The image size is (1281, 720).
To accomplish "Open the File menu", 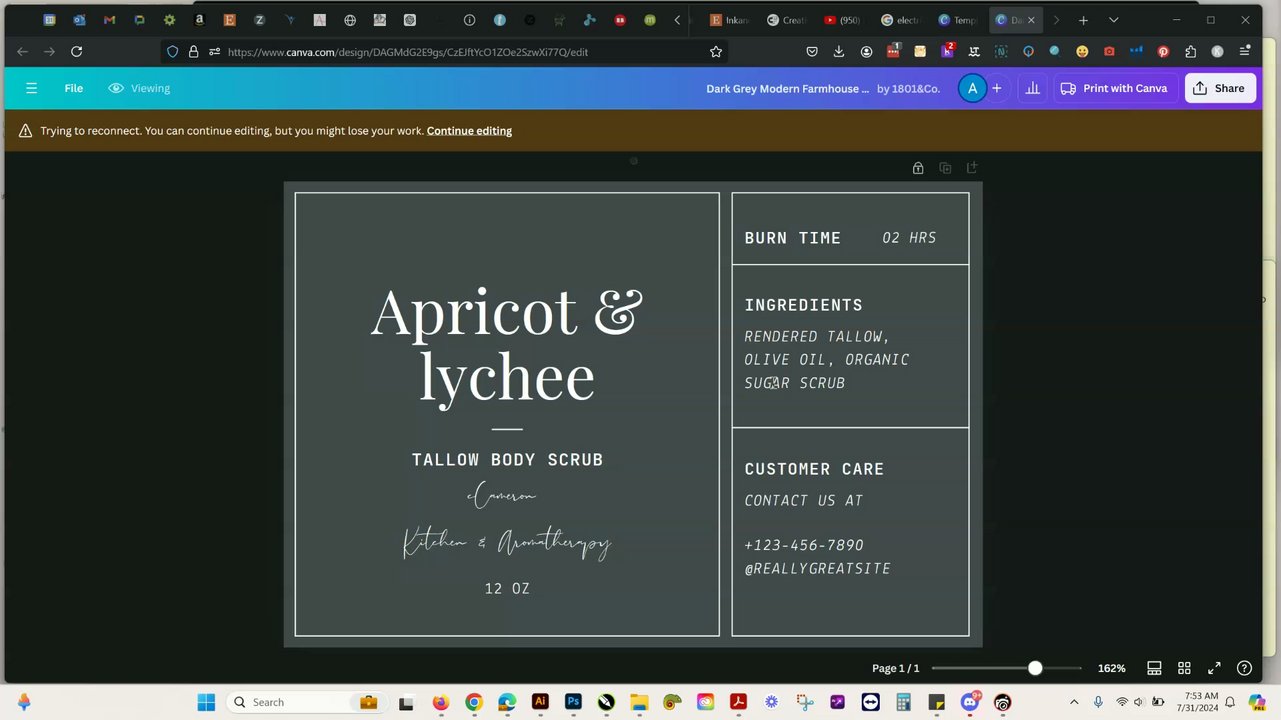I will 74,89.
